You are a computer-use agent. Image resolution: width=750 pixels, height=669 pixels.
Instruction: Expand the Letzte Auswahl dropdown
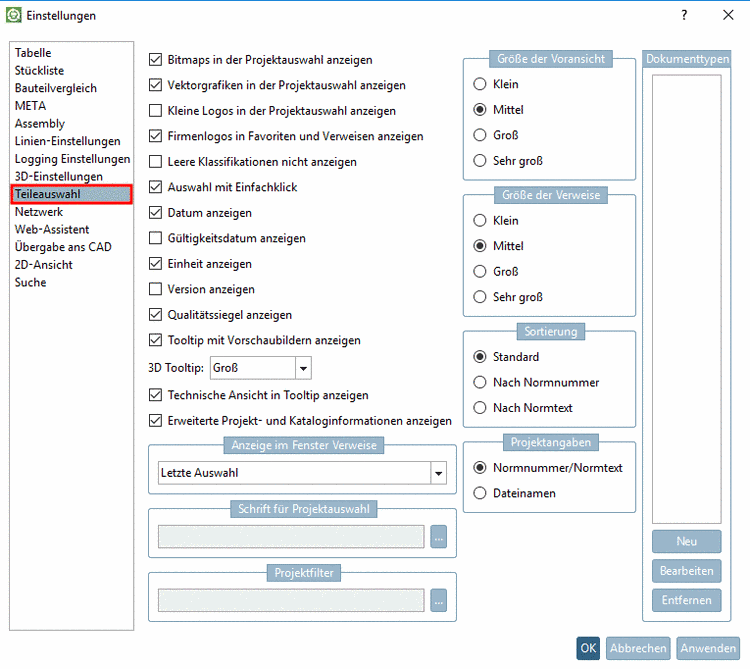point(438,473)
